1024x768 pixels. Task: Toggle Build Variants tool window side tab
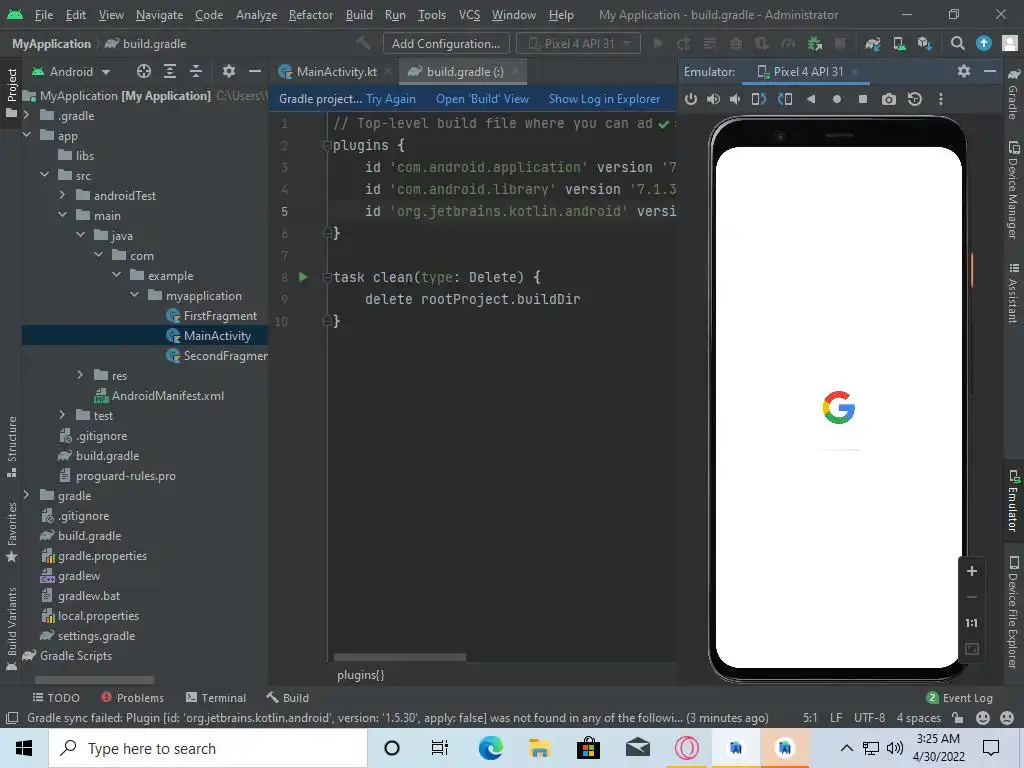point(11,629)
